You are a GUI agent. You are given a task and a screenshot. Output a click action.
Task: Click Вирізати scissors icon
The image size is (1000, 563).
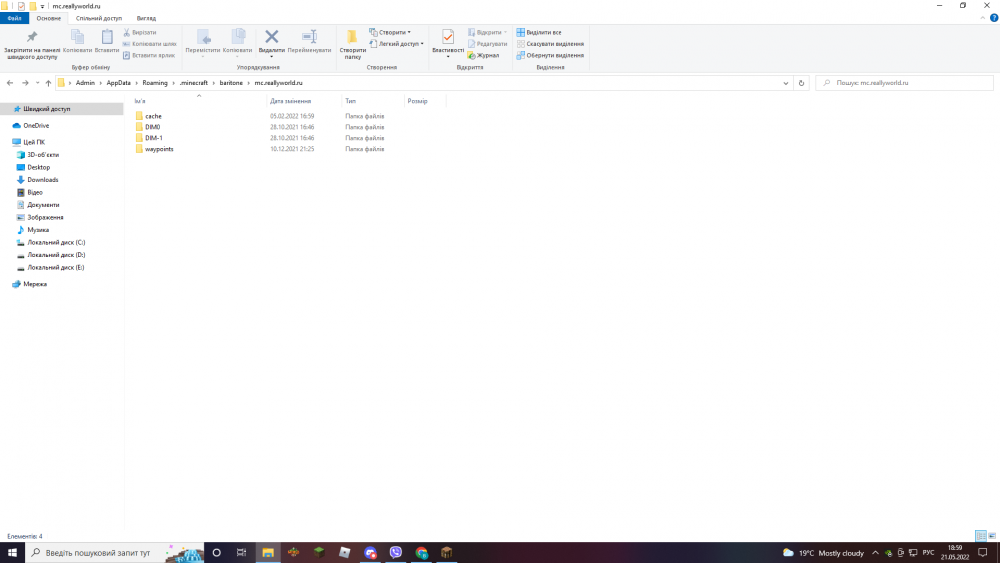140,32
